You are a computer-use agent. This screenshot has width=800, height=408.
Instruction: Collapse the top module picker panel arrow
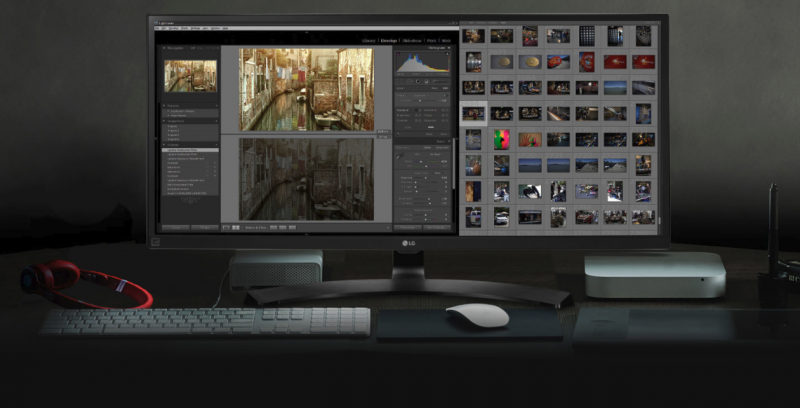[307, 32]
